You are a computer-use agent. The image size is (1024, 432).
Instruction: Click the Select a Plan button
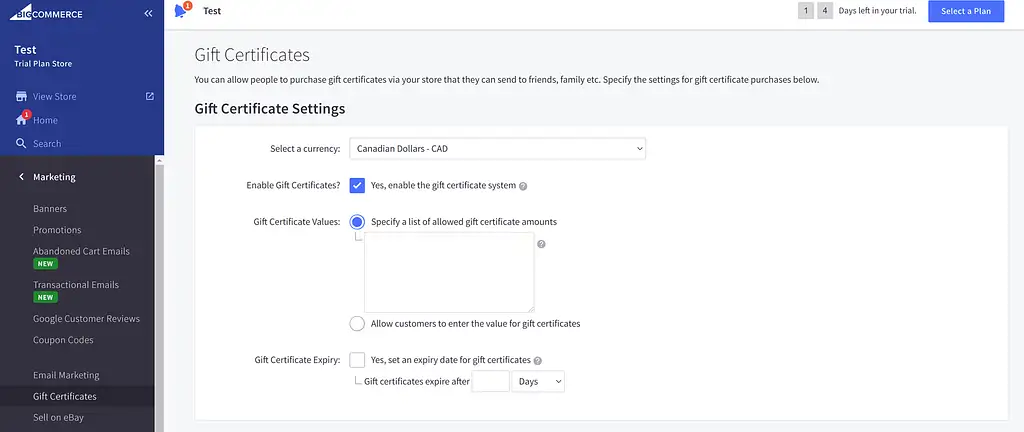click(x=966, y=11)
